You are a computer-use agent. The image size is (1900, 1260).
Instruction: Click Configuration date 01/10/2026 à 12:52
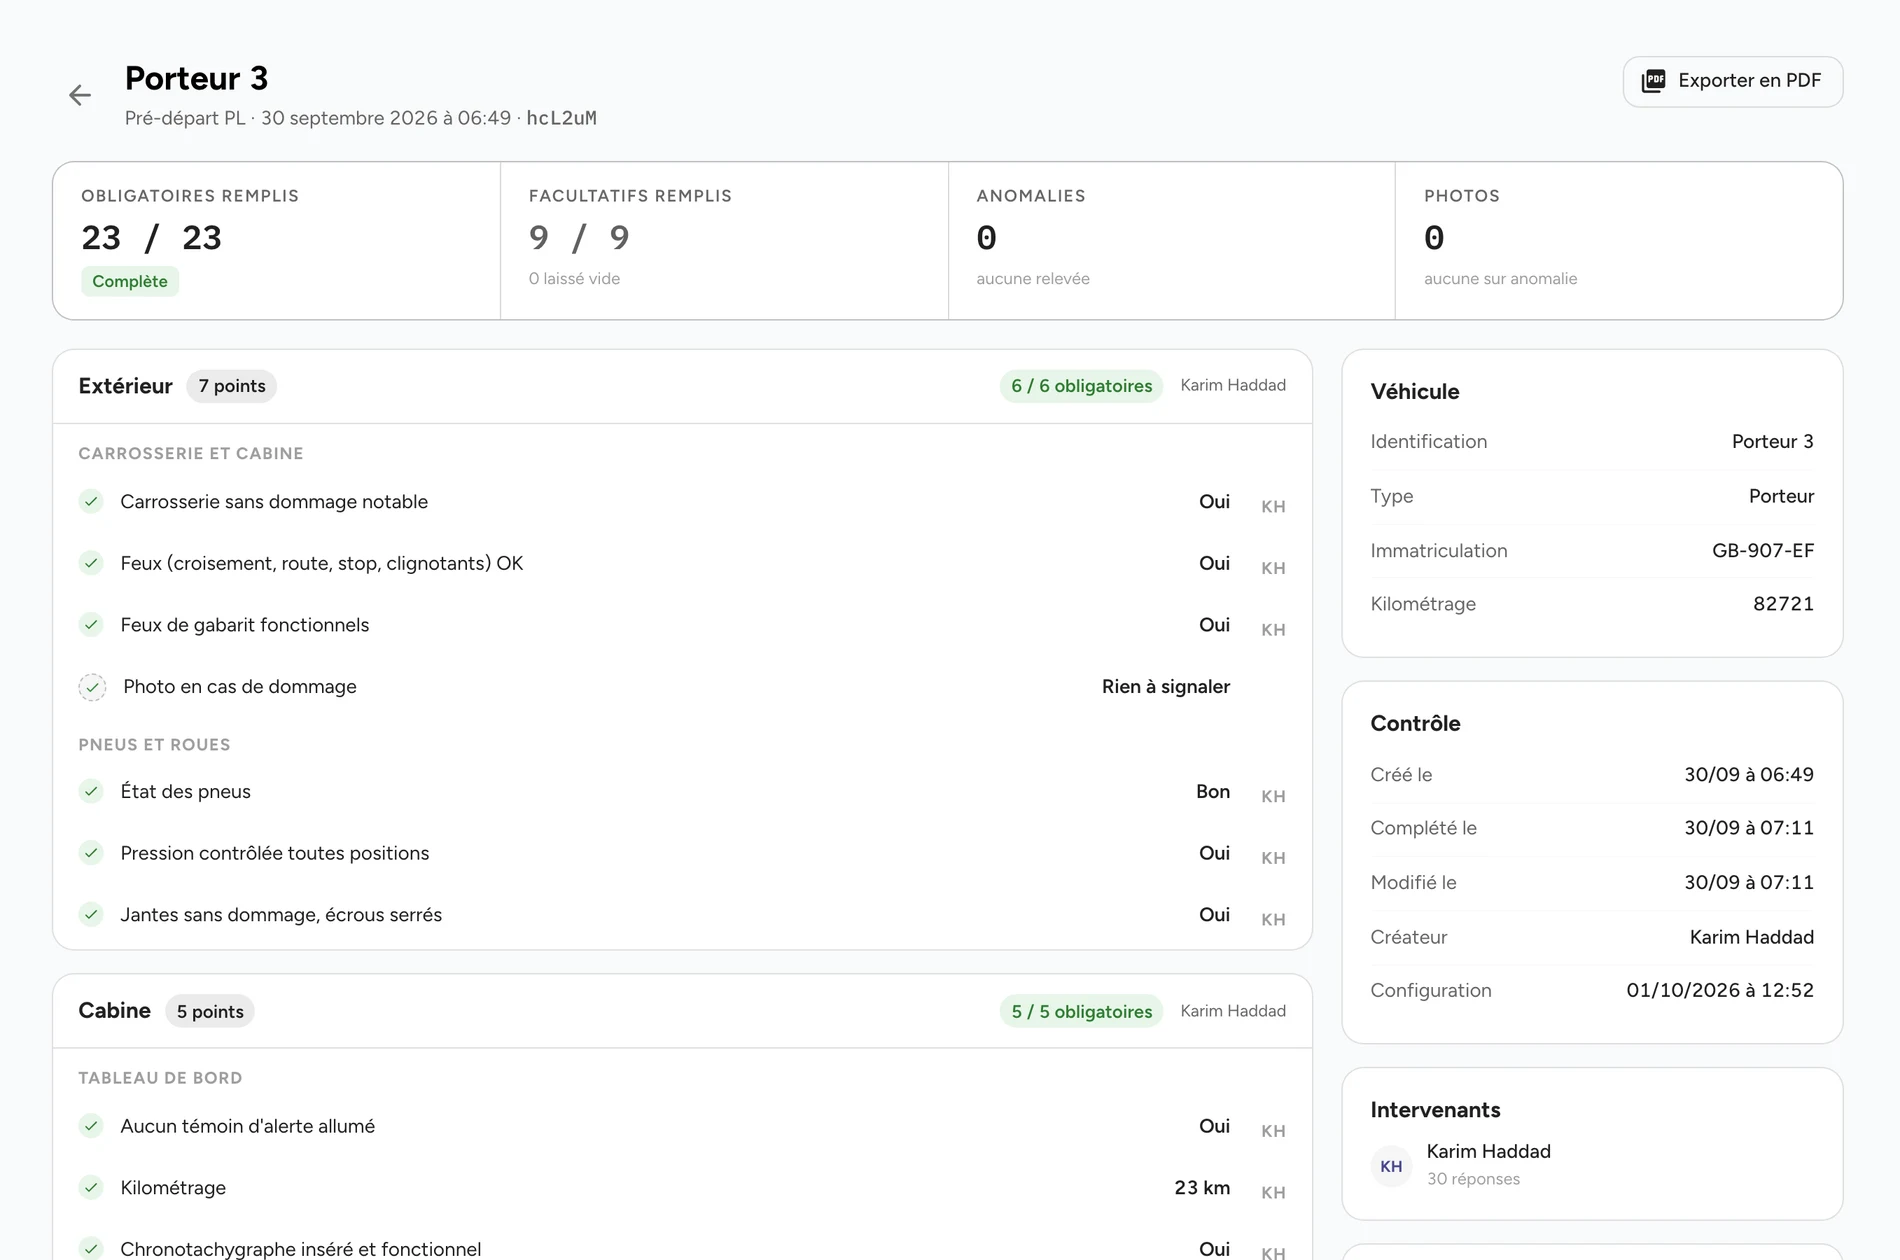point(1720,990)
